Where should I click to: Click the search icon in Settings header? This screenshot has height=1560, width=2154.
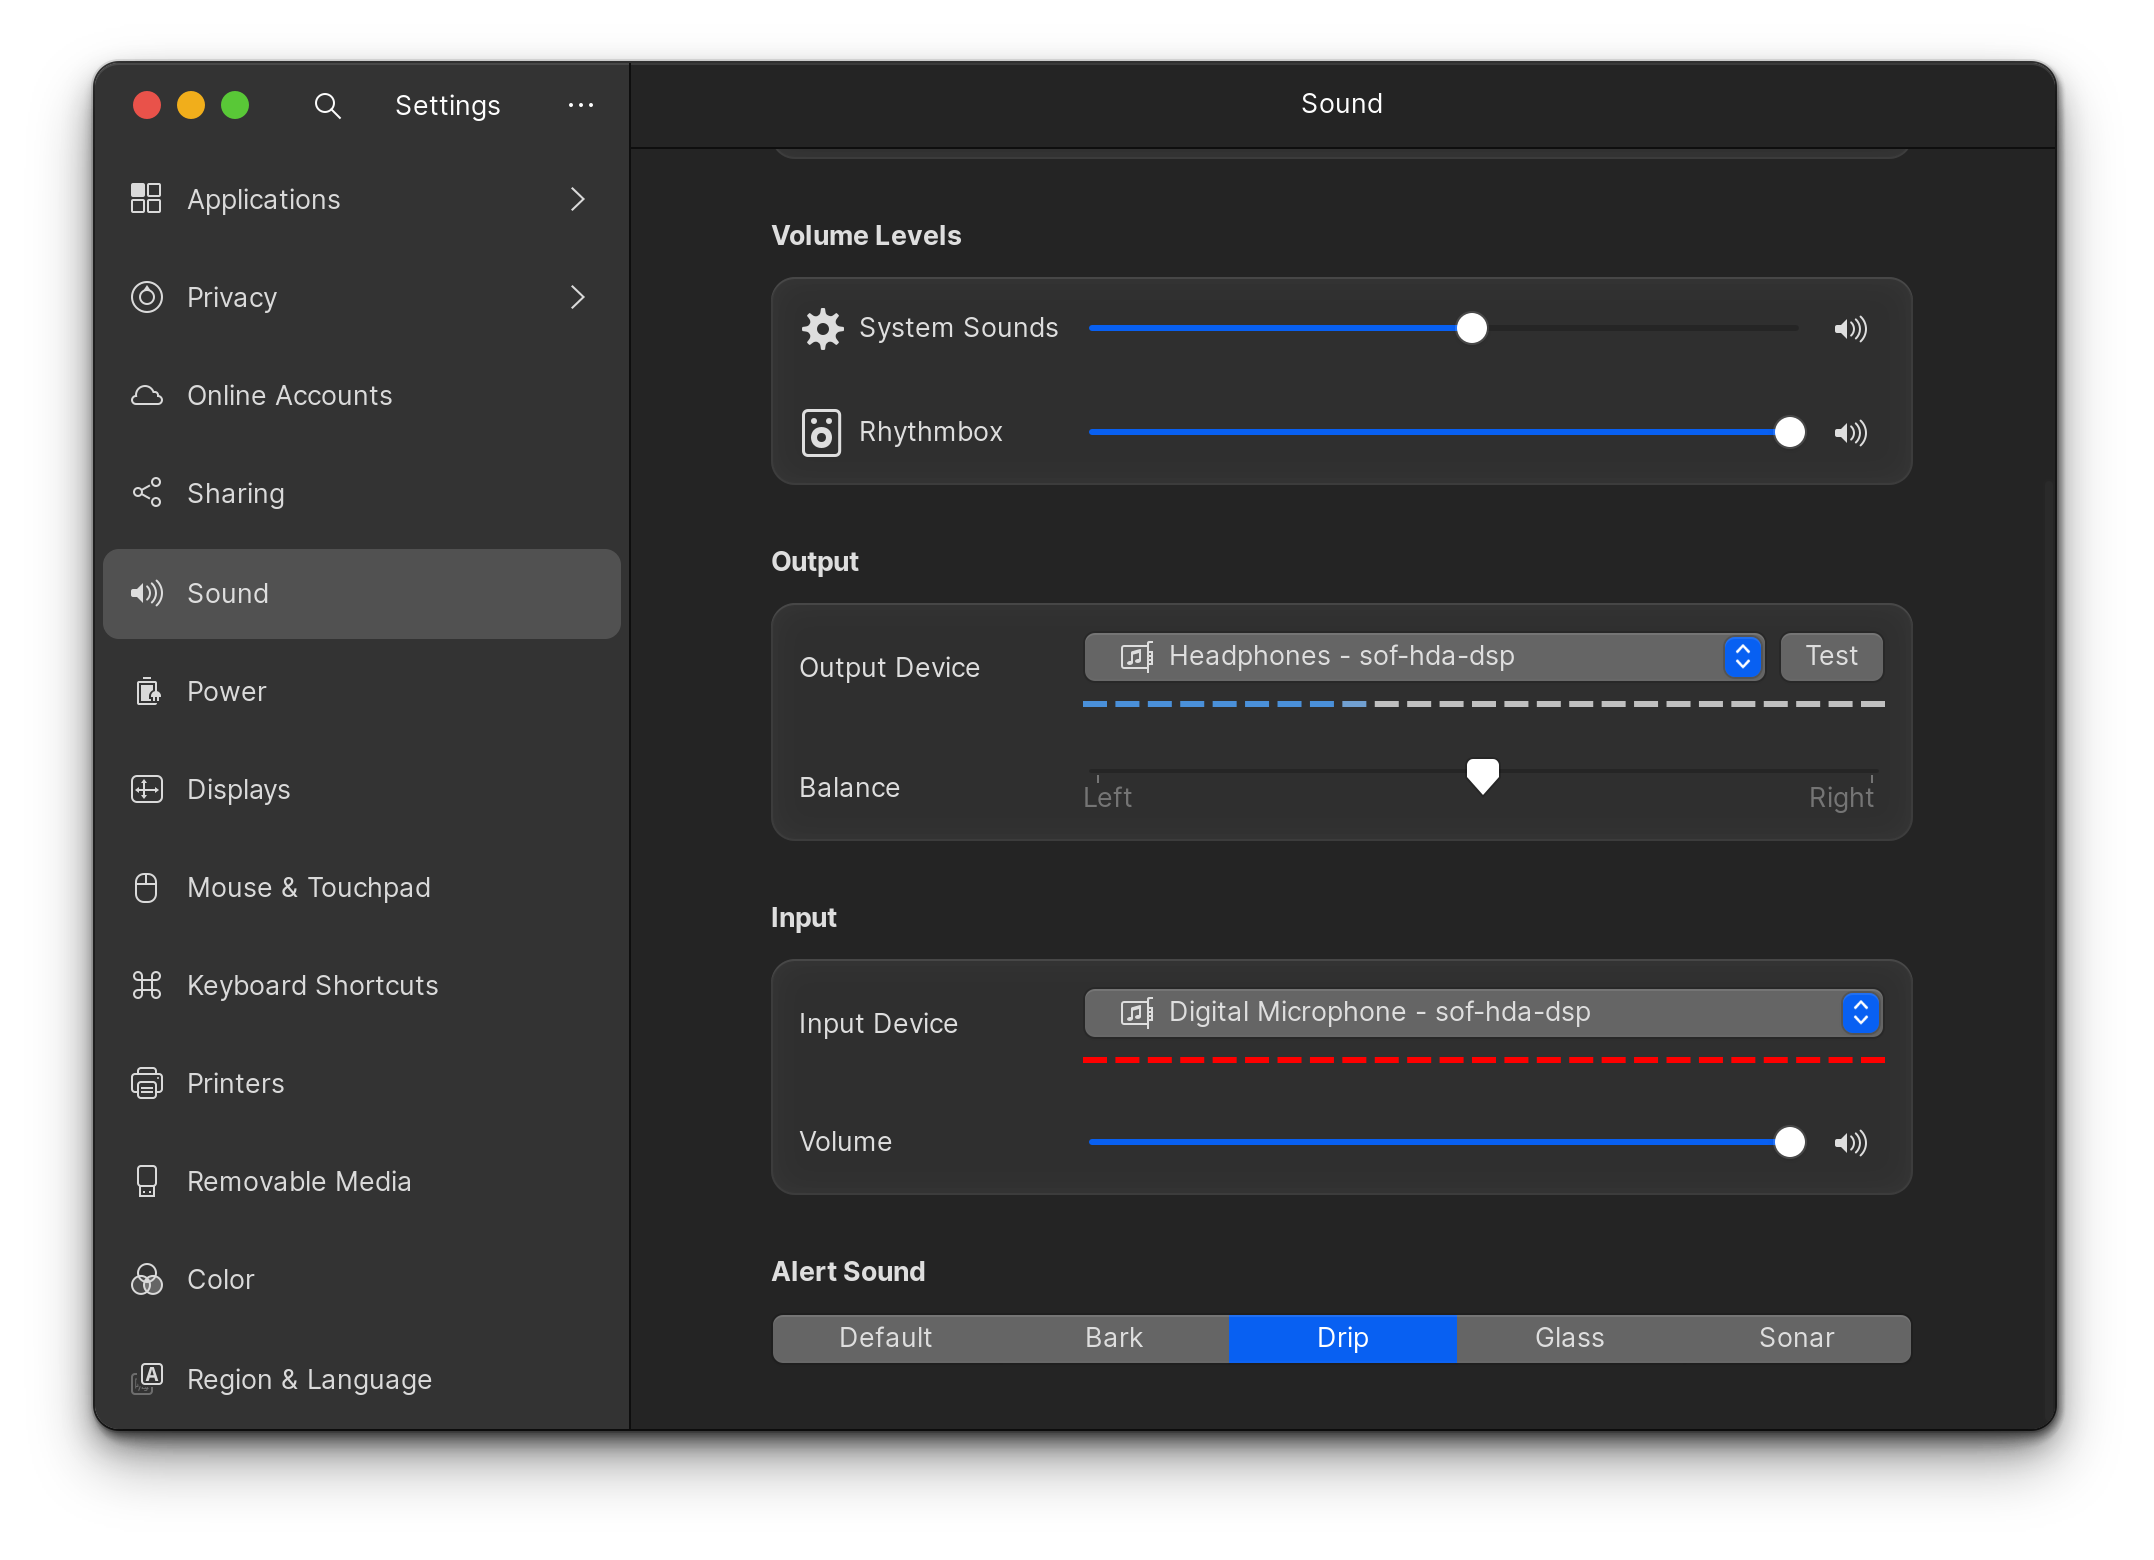tap(327, 105)
